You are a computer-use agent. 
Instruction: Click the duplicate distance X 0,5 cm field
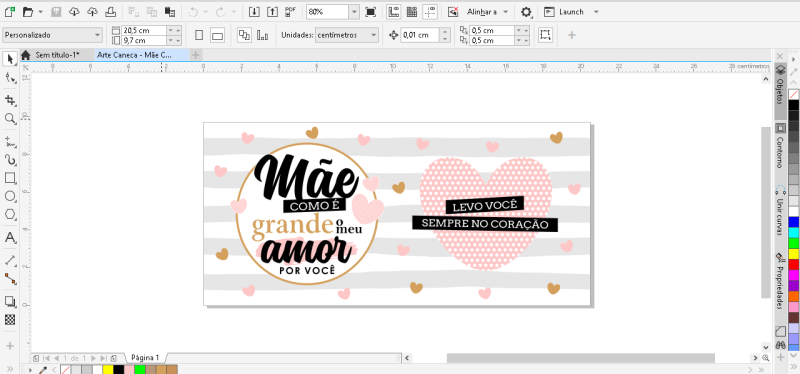point(492,31)
